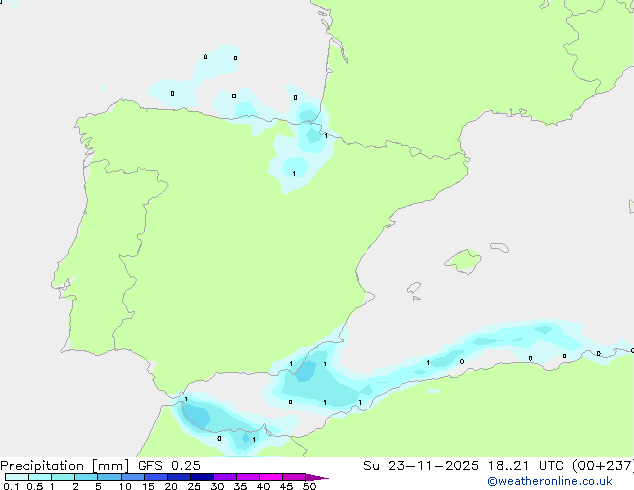The width and height of the screenshot is (634, 490).
Task: Select Mallorca island on the map
Action: coord(463,261)
